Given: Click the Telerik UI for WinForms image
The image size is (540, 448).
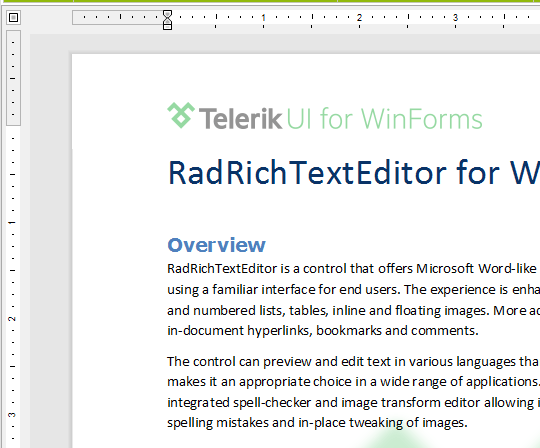Looking at the screenshot, I should (325, 117).
